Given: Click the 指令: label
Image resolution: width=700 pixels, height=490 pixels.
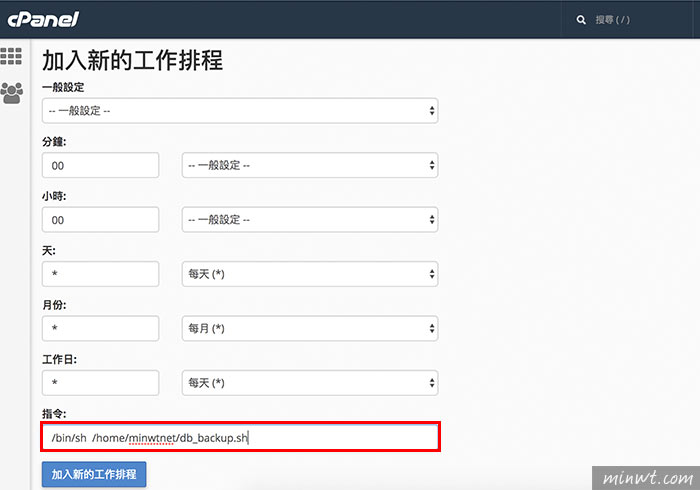Looking at the screenshot, I should click(54, 414).
